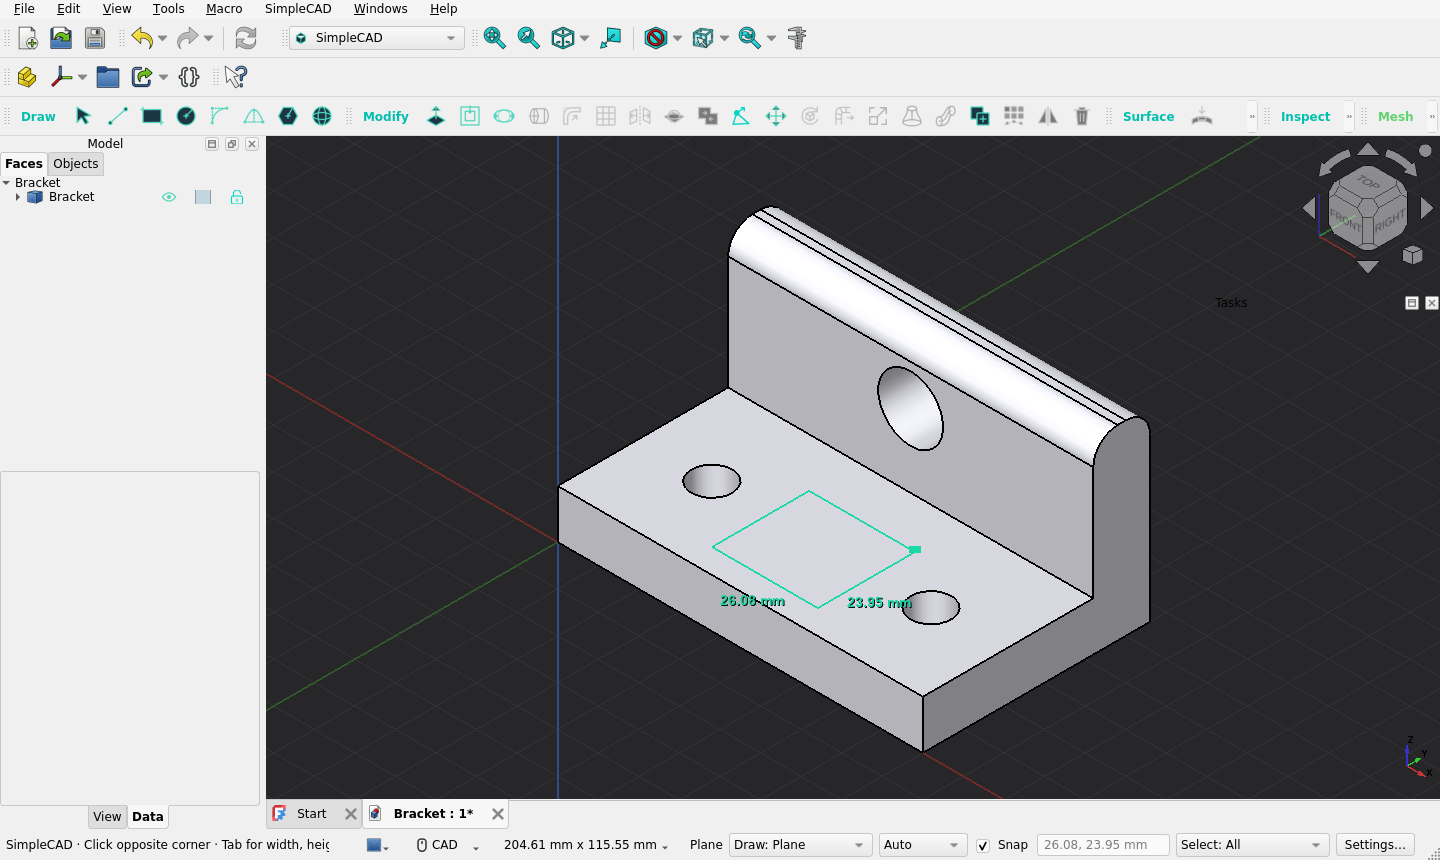Switch to the Start document tab
This screenshot has height=860, width=1440.
pos(312,814)
